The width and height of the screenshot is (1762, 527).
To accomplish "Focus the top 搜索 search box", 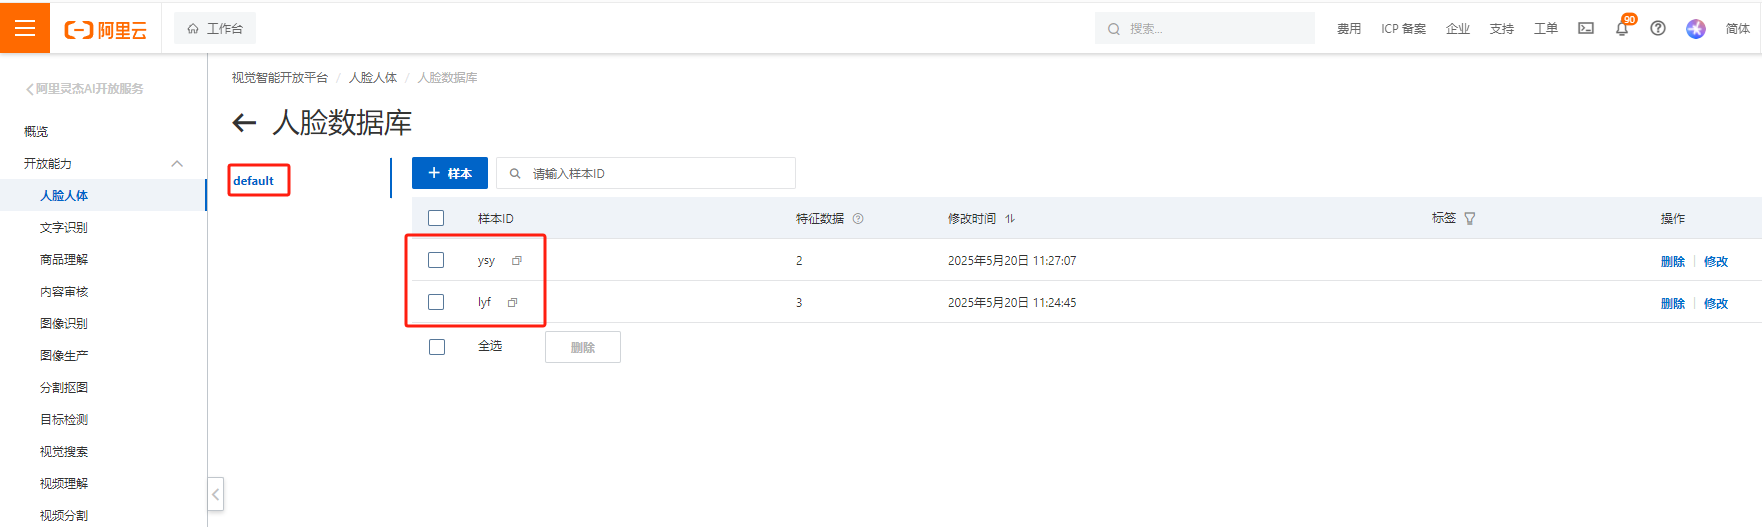I will 1205,29.
